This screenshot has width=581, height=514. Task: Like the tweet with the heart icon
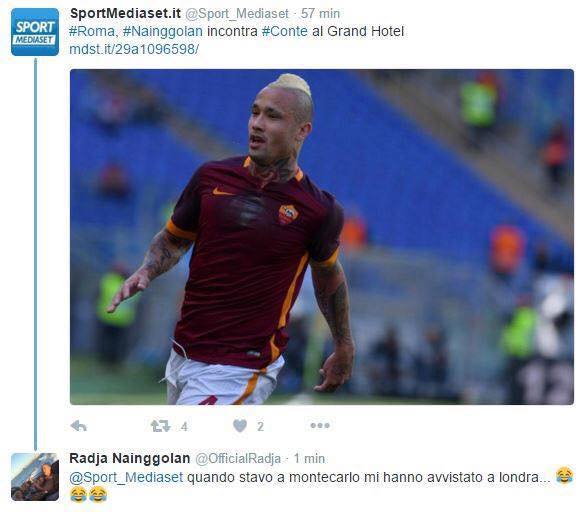pos(240,426)
